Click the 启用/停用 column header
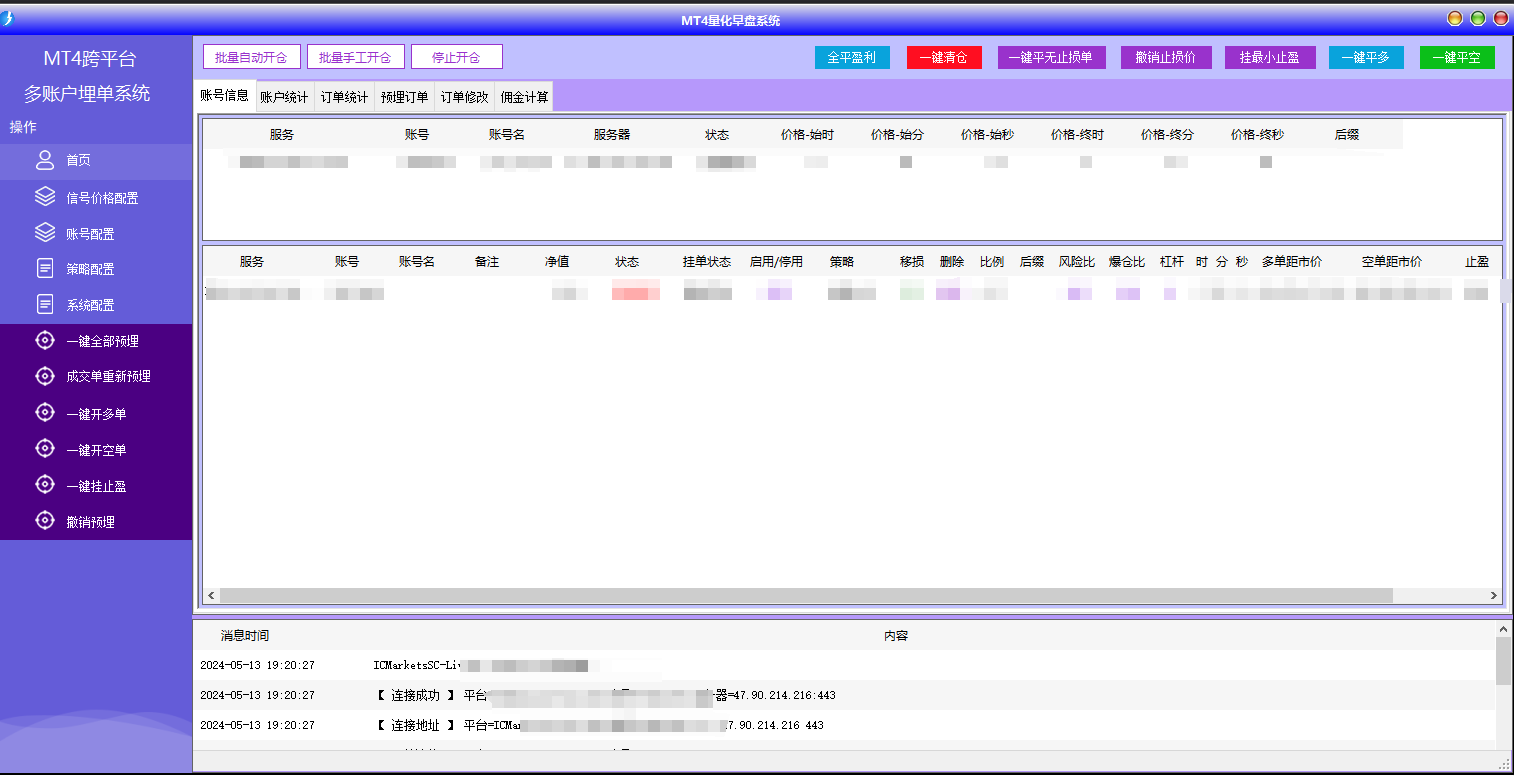This screenshot has height=776, width=1514. click(776, 262)
